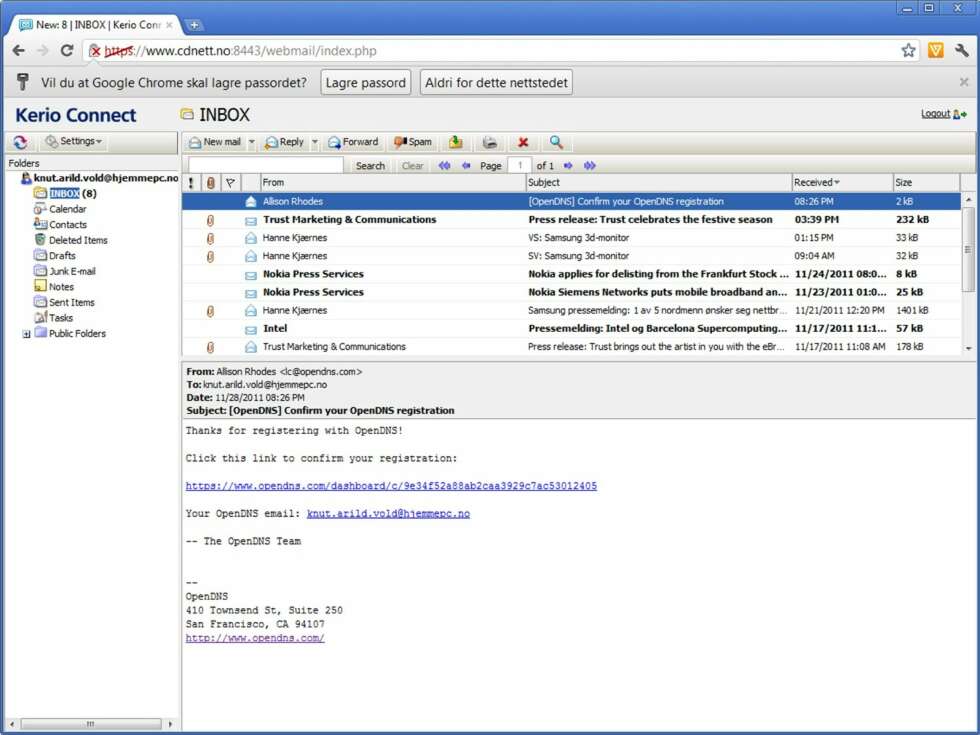Sort by priority column header
This screenshot has width=980, height=735.
tap(191, 182)
